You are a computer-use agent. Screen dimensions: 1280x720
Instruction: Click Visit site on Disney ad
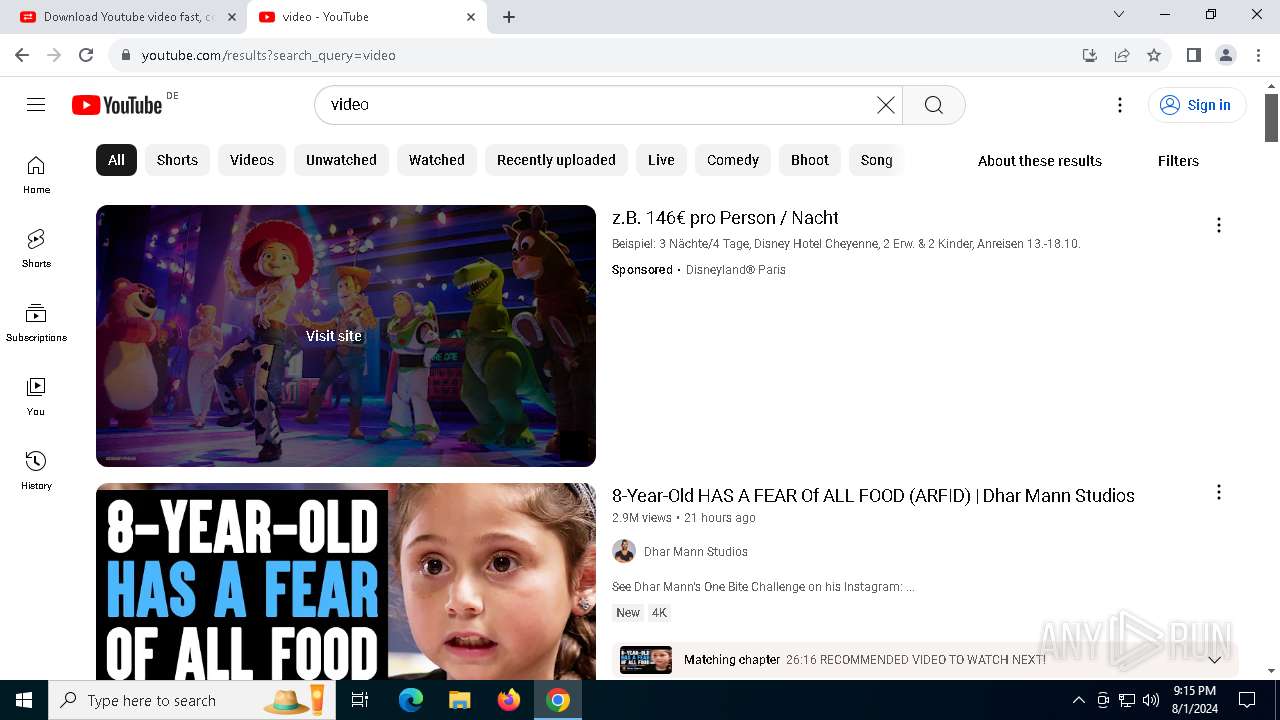334,336
